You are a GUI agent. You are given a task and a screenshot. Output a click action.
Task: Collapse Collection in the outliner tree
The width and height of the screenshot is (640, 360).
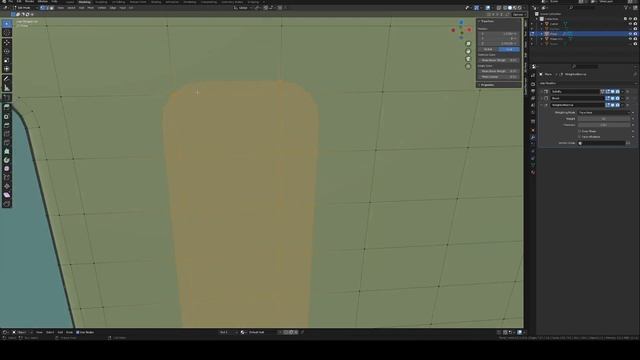coord(538,19)
